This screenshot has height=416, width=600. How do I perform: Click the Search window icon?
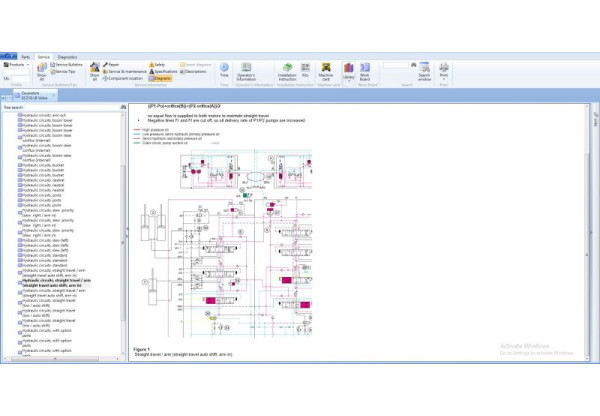[423, 69]
